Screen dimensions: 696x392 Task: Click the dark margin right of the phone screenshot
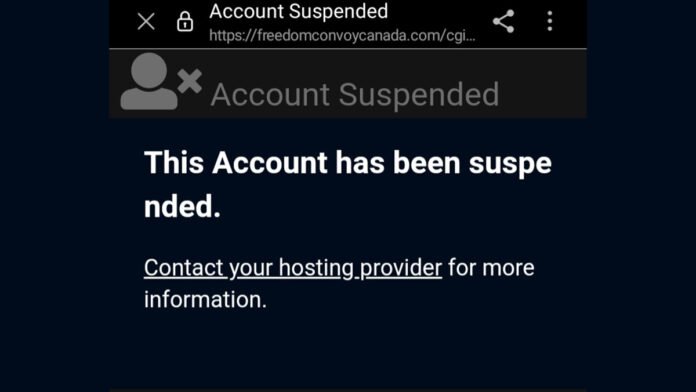click(x=641, y=196)
